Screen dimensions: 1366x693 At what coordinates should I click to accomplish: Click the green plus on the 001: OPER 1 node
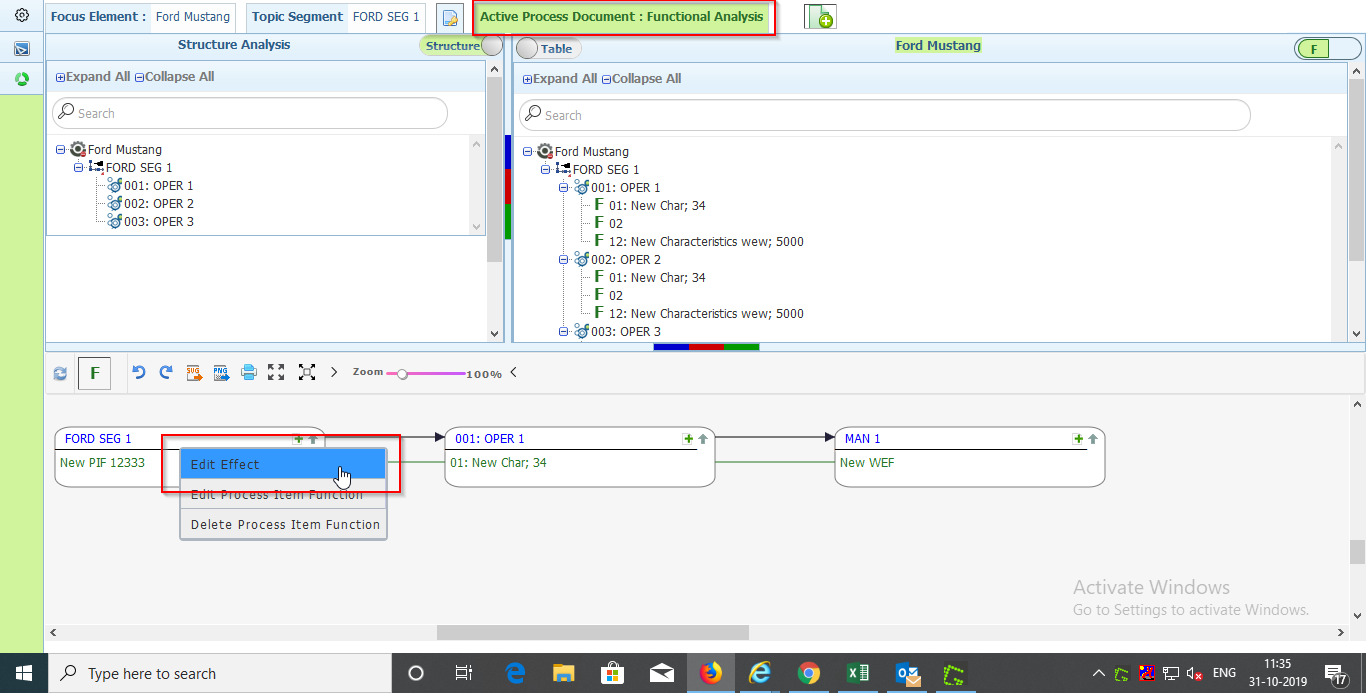point(687,439)
